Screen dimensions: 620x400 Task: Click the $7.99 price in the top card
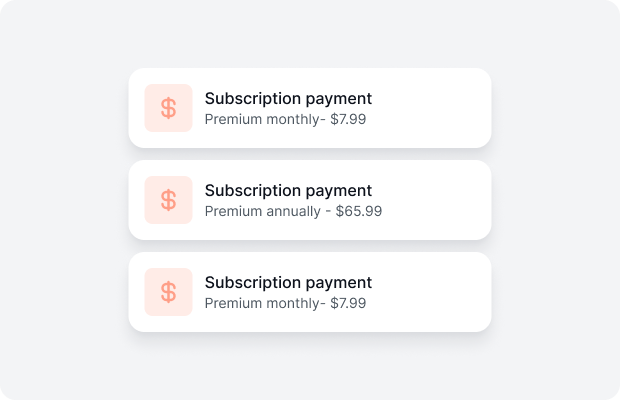[x=348, y=119]
